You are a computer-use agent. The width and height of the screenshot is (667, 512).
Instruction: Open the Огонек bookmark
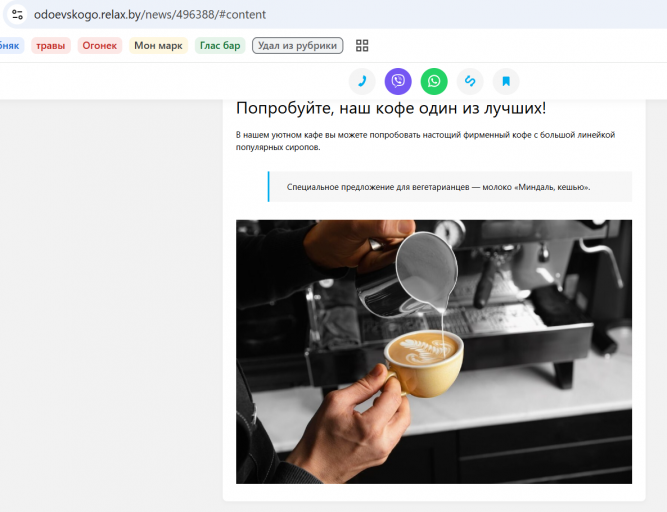pos(100,46)
